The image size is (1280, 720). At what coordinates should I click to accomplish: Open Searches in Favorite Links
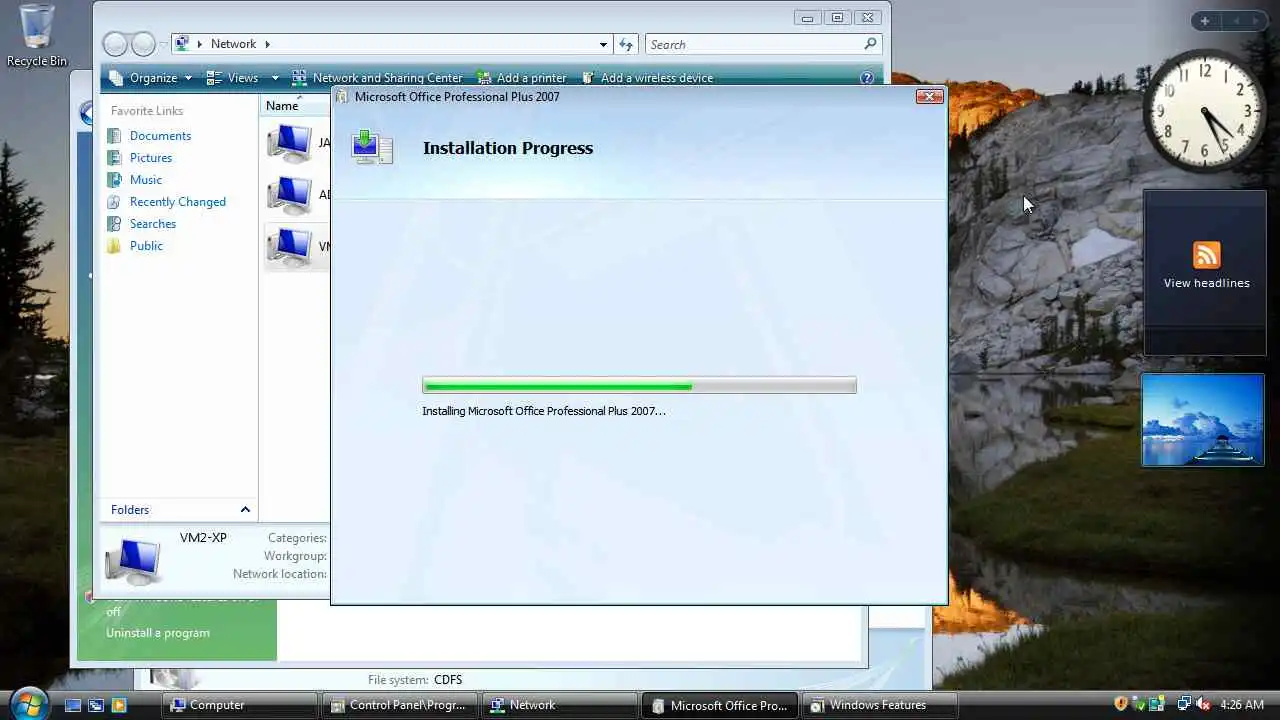[153, 224]
